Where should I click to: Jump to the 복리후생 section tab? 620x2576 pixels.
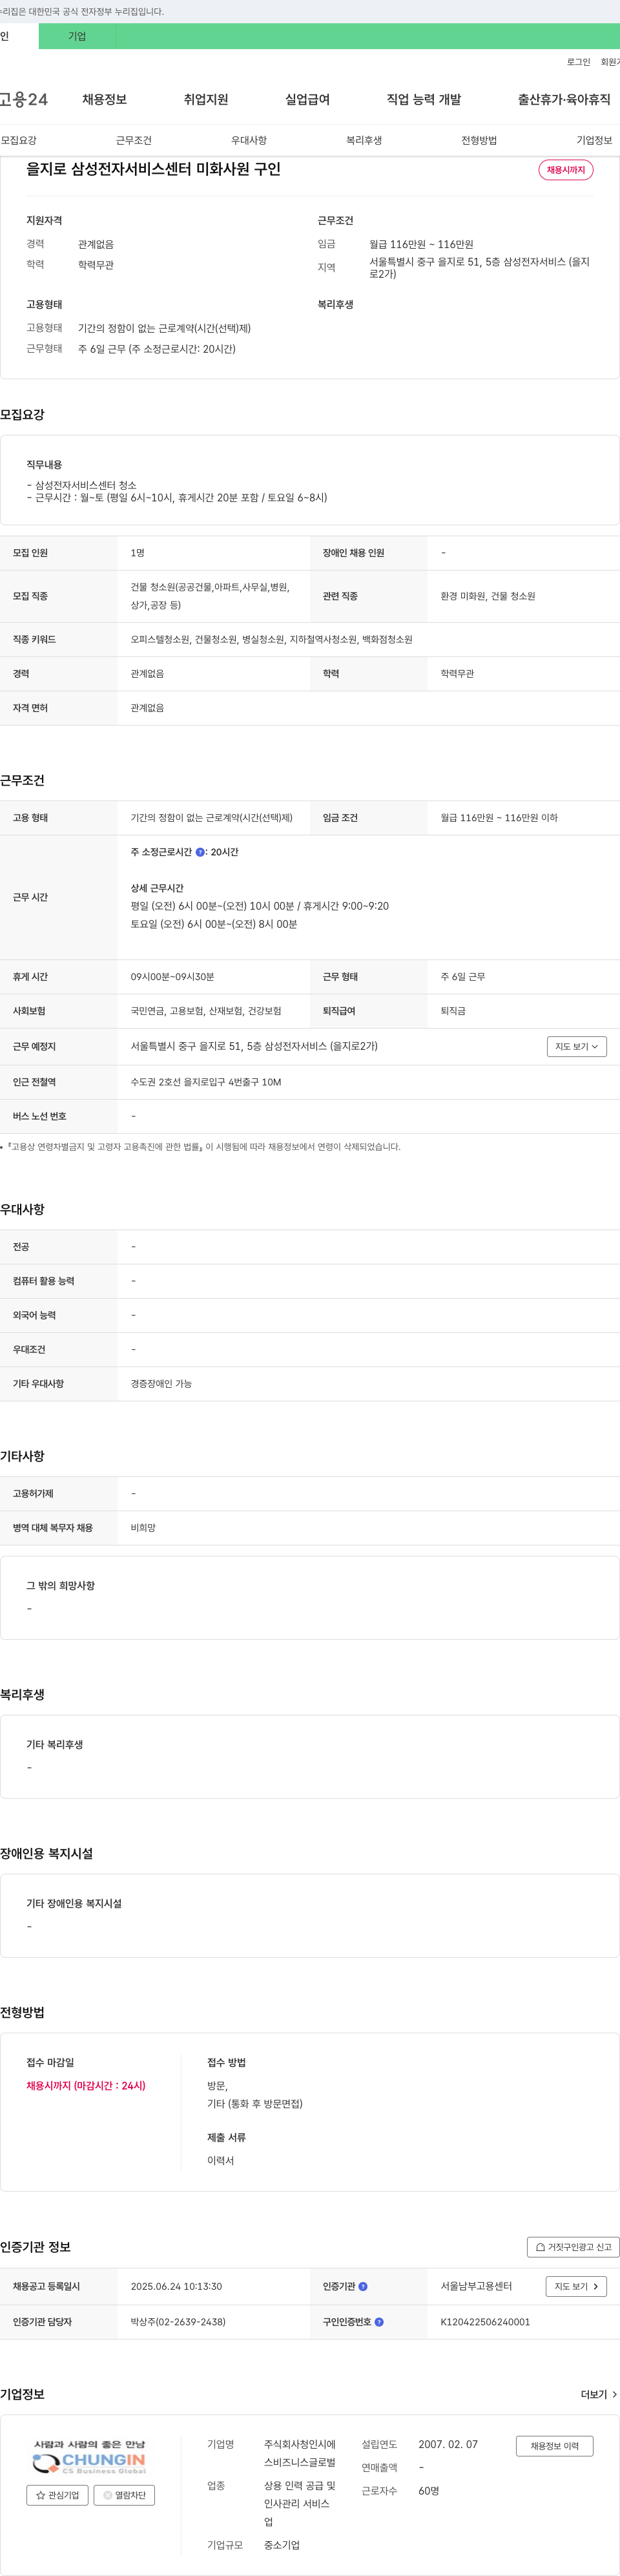[364, 140]
